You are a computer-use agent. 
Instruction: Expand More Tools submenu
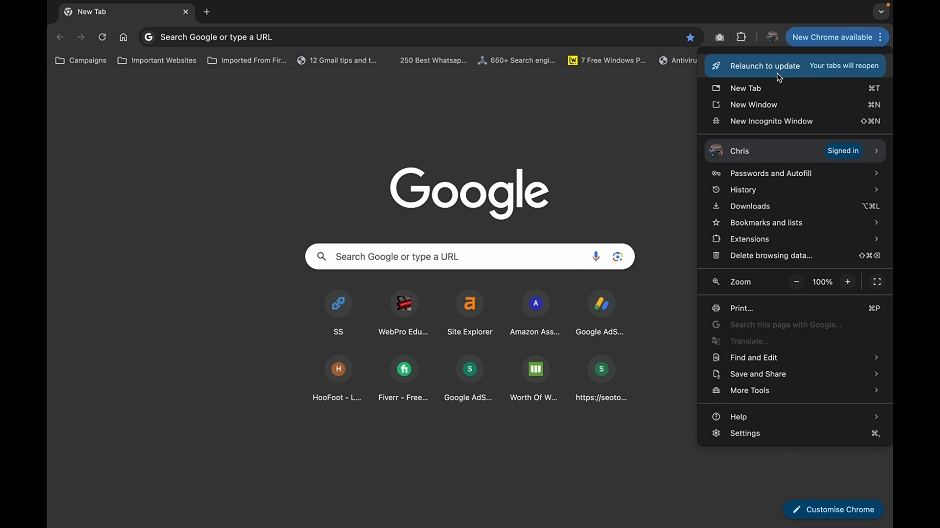(795, 390)
